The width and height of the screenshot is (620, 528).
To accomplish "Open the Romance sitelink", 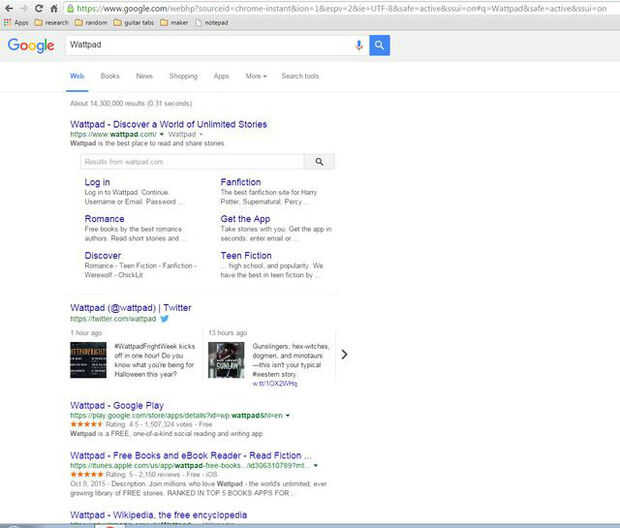I will click(104, 219).
